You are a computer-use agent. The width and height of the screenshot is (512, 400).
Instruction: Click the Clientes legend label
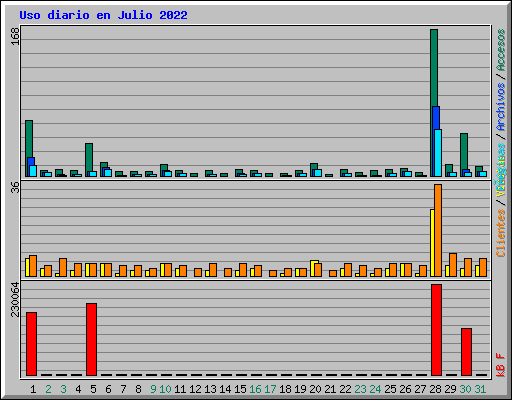point(501,233)
